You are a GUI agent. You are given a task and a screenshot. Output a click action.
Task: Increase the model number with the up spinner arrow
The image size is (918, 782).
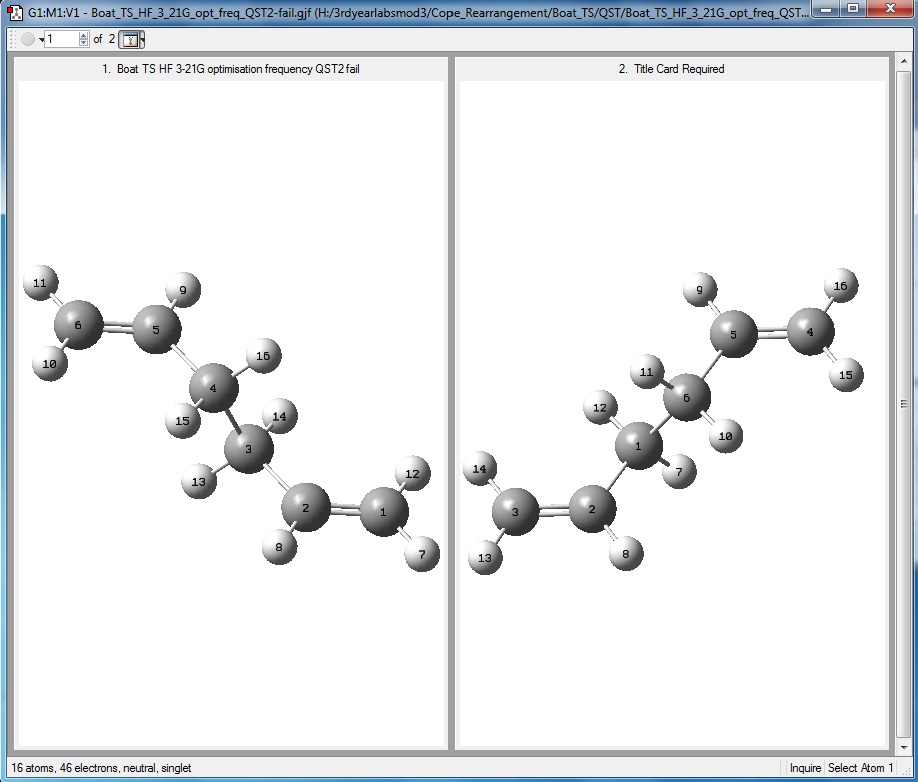tap(83, 35)
